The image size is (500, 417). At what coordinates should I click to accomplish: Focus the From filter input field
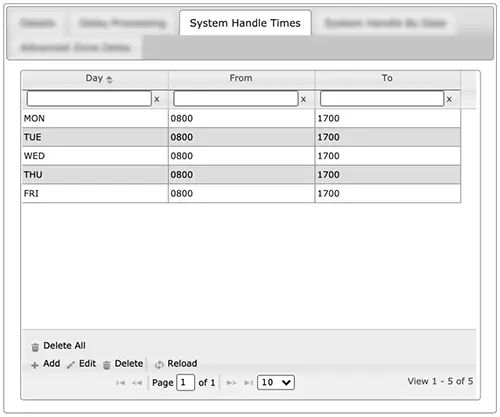click(236, 99)
